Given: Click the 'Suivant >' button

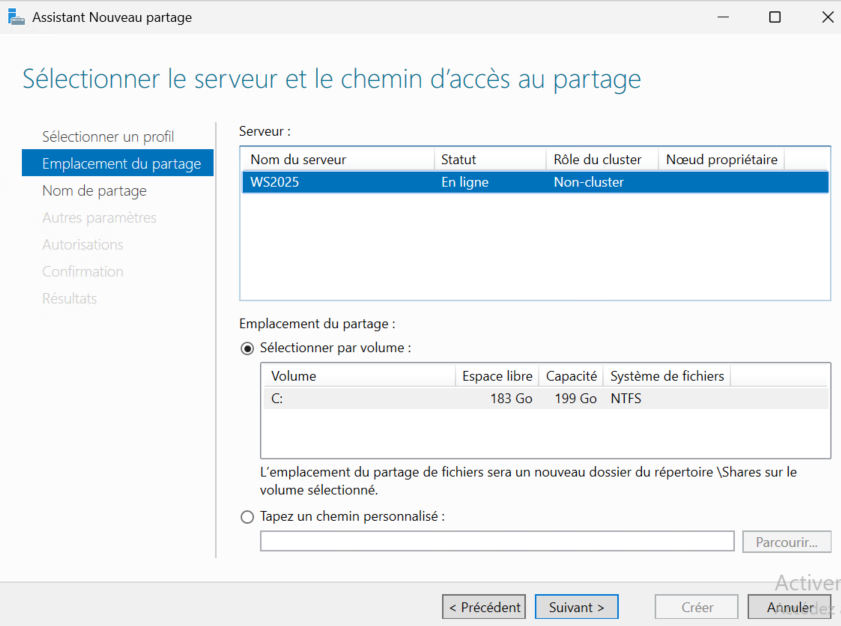Looking at the screenshot, I should [x=577, y=607].
